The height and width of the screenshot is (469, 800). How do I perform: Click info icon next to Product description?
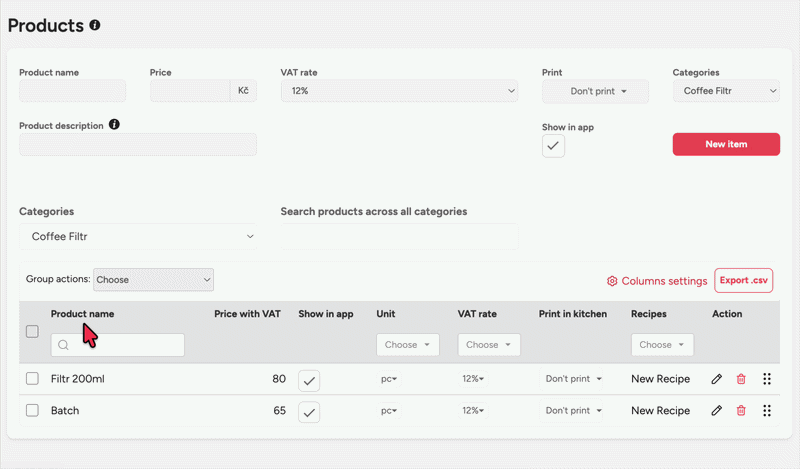coord(114,125)
